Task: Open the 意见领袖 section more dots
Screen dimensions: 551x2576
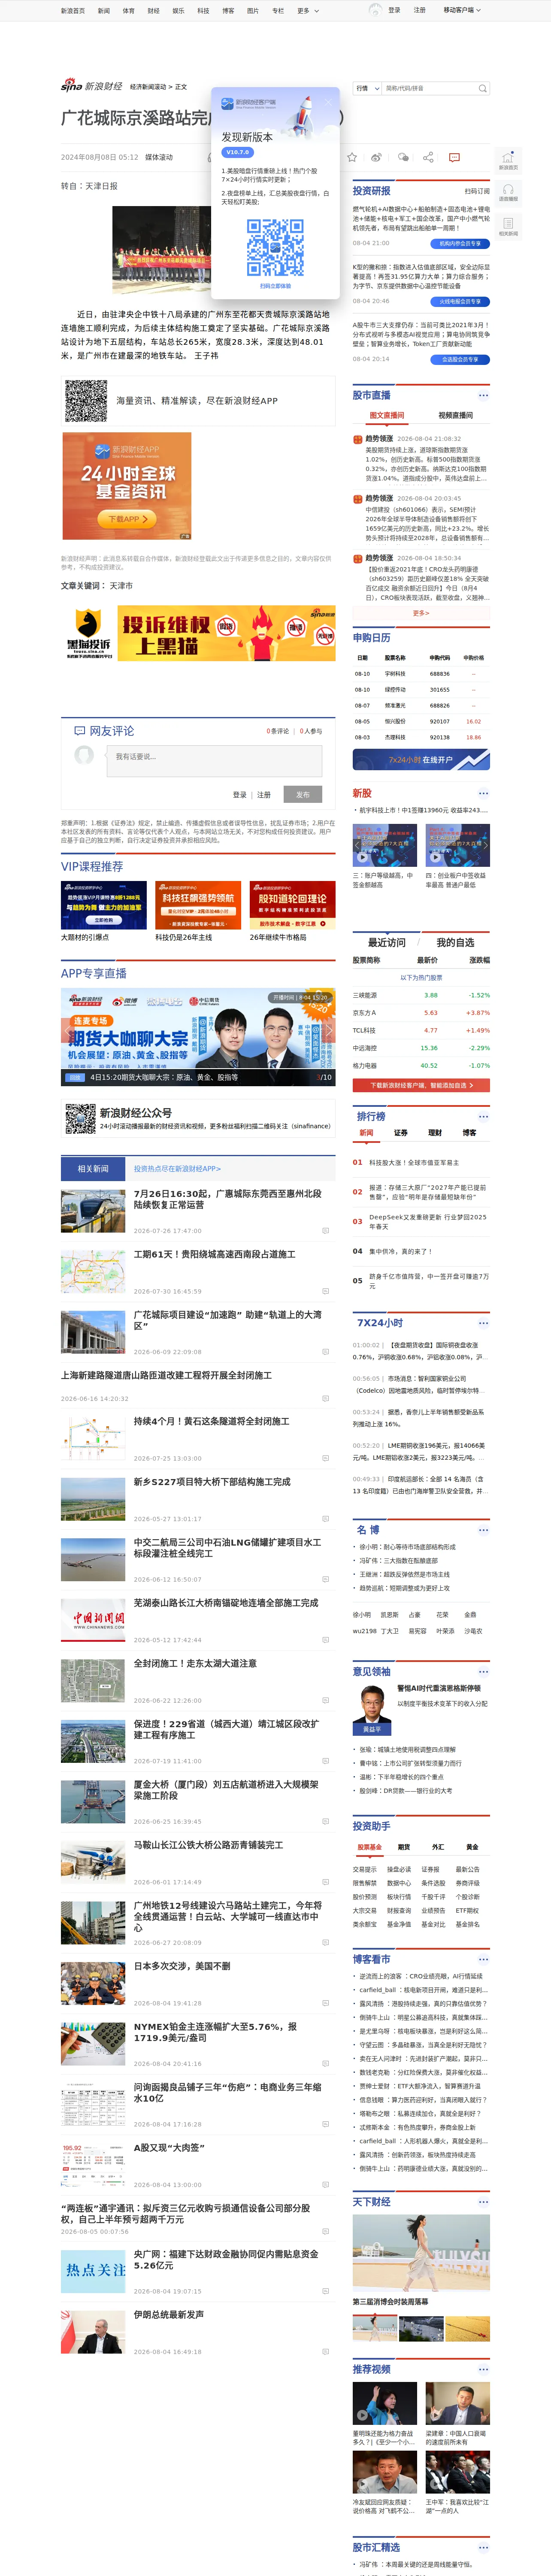Action: tap(483, 1671)
